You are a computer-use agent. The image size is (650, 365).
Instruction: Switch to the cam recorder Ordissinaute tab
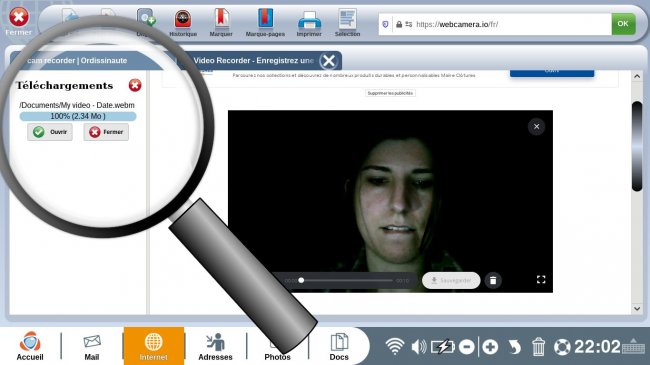(x=87, y=61)
